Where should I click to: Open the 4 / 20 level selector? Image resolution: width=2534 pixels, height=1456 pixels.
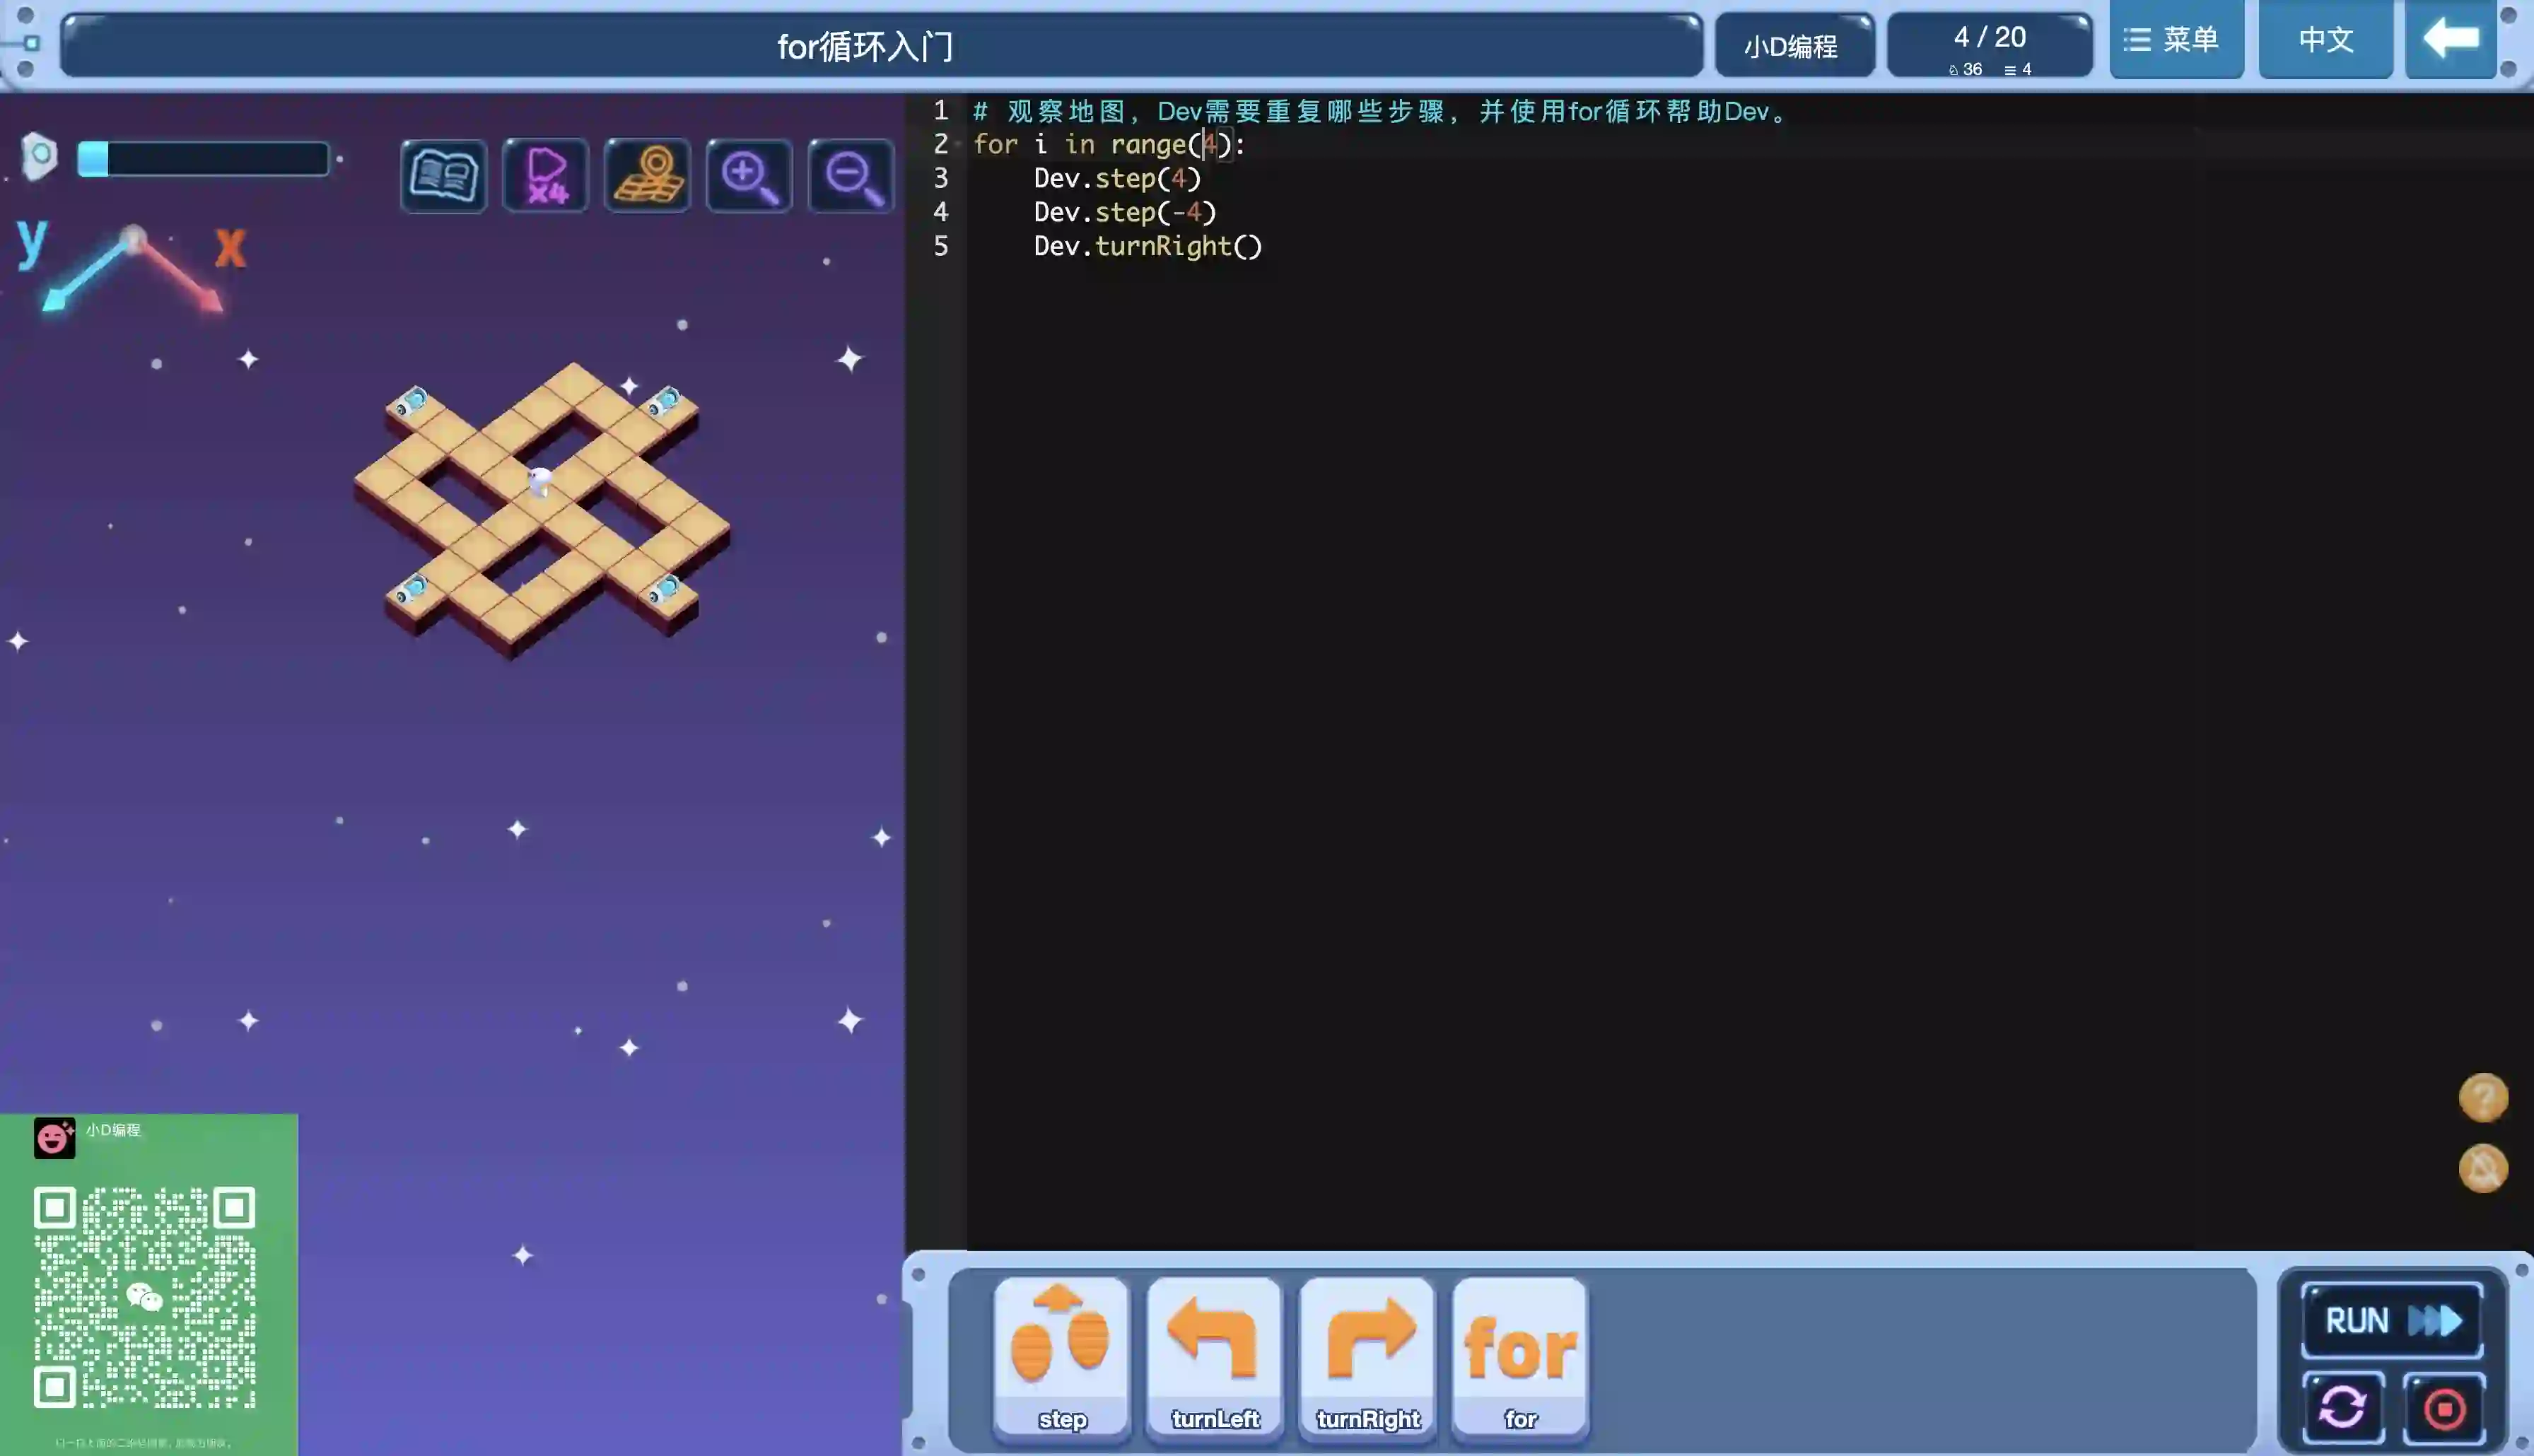tap(1989, 46)
